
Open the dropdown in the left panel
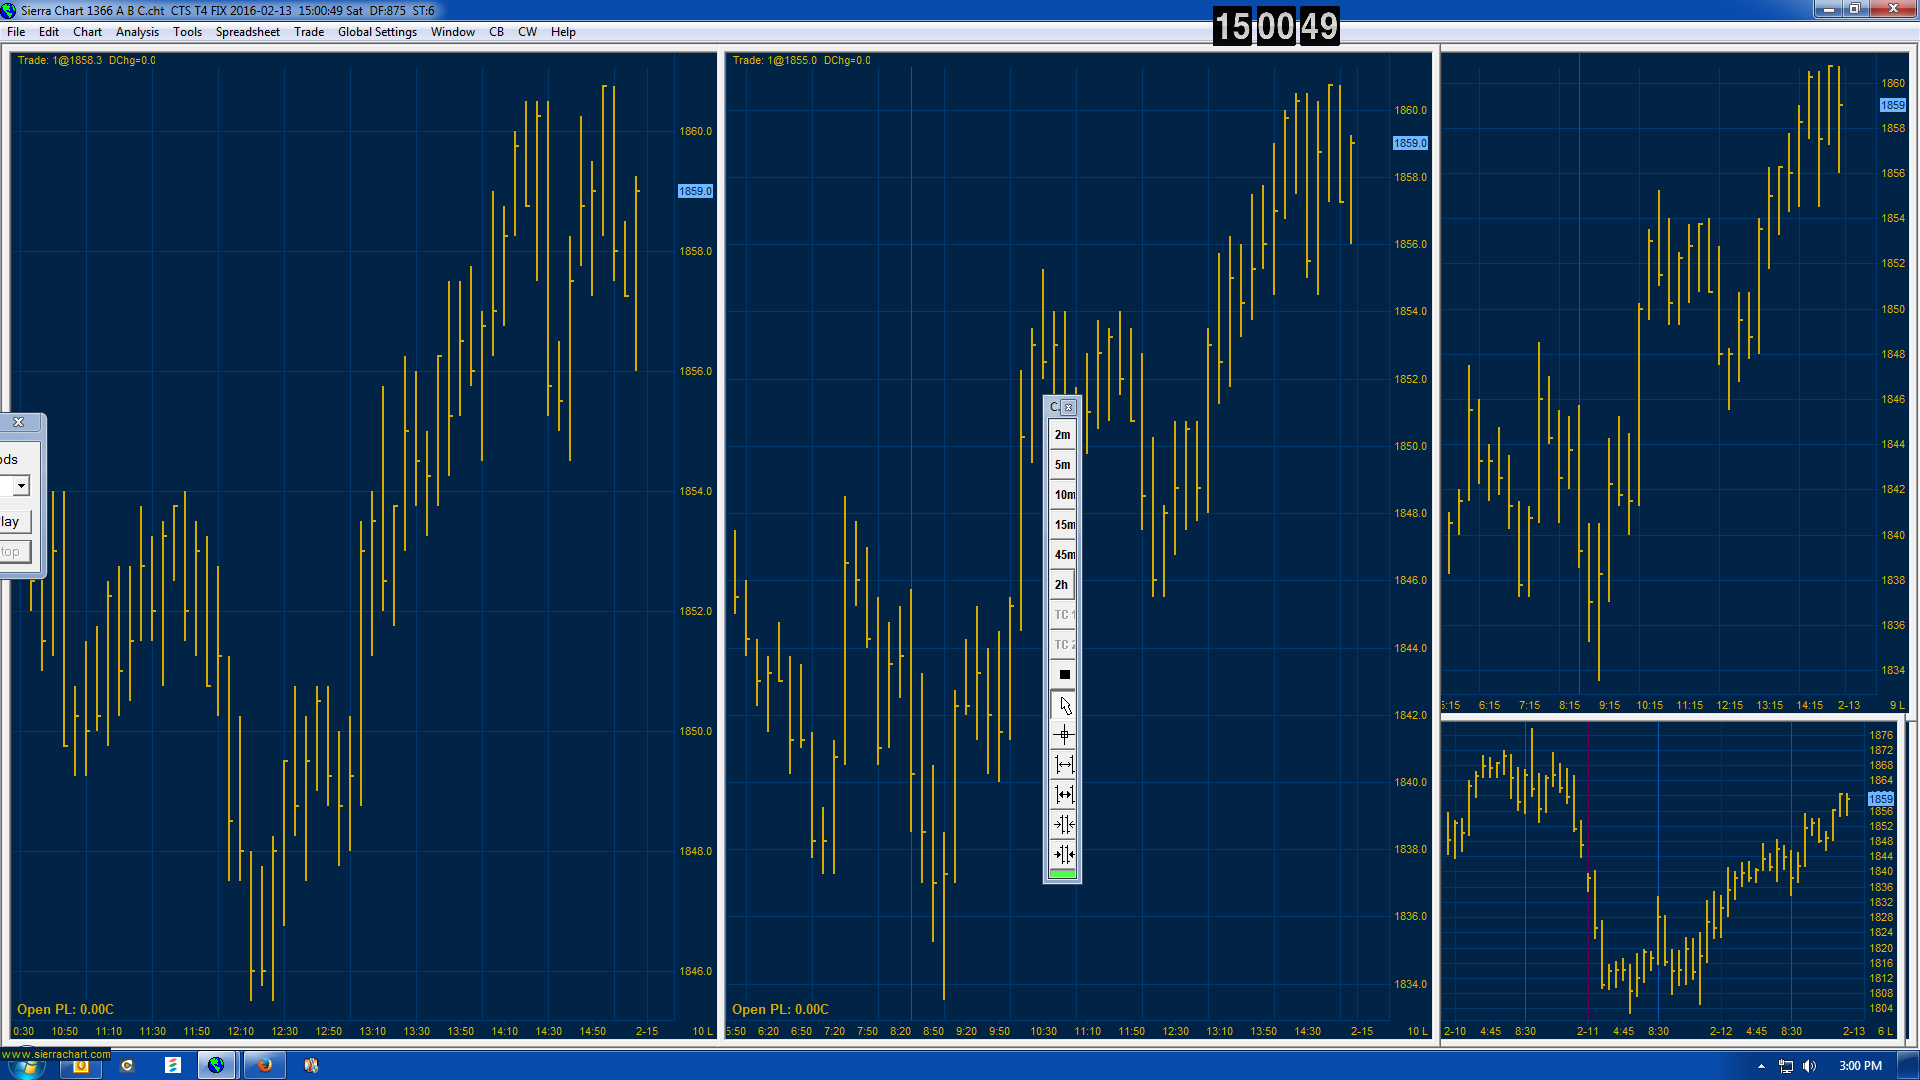(20, 486)
